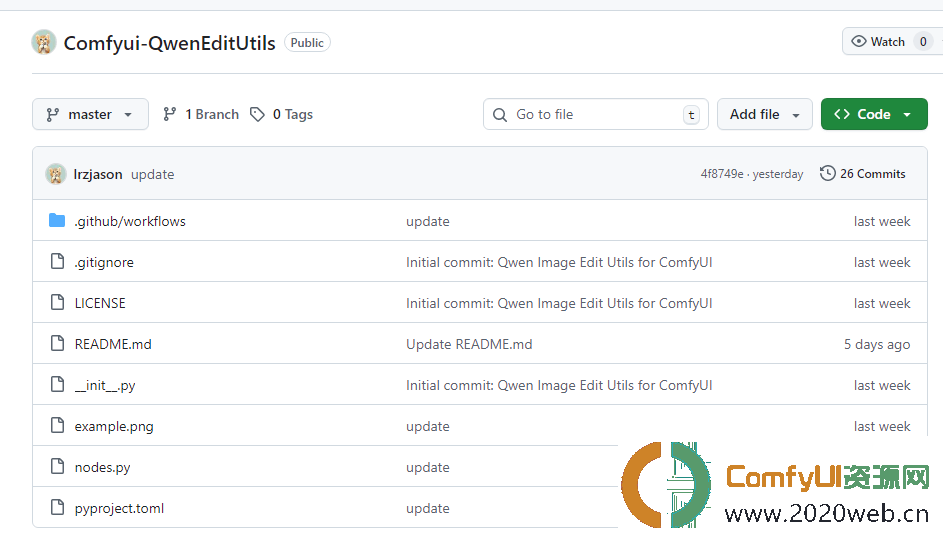This screenshot has width=943, height=539.
Task: Open the repository owner avatar beside Comfyui-QwenEditUtils
Action: click(x=44, y=43)
